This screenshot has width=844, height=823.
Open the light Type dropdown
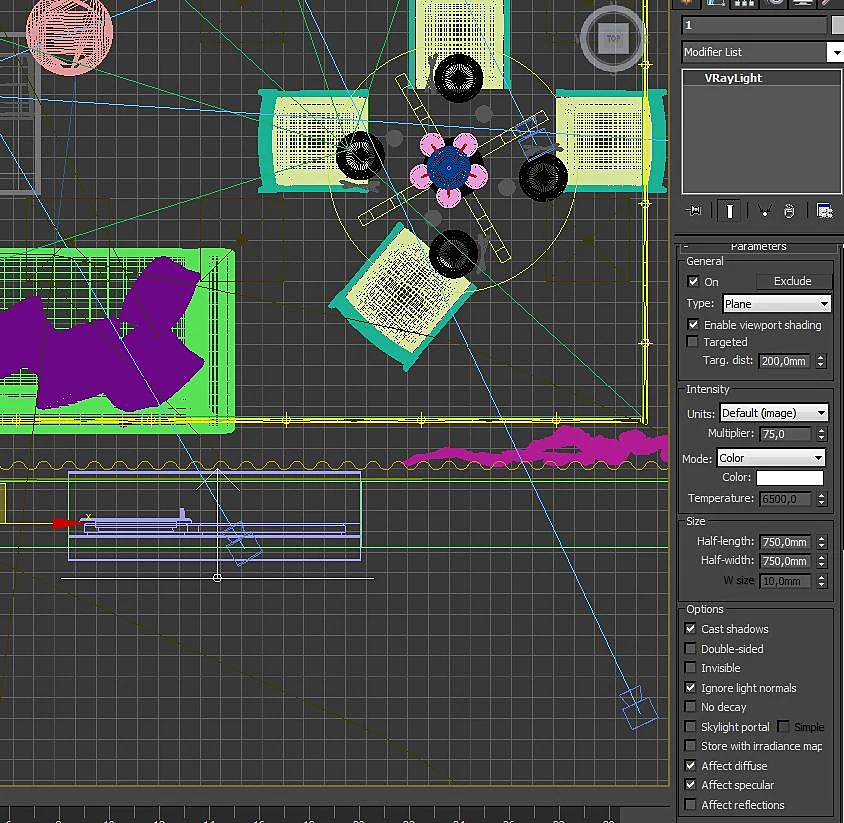[776, 304]
